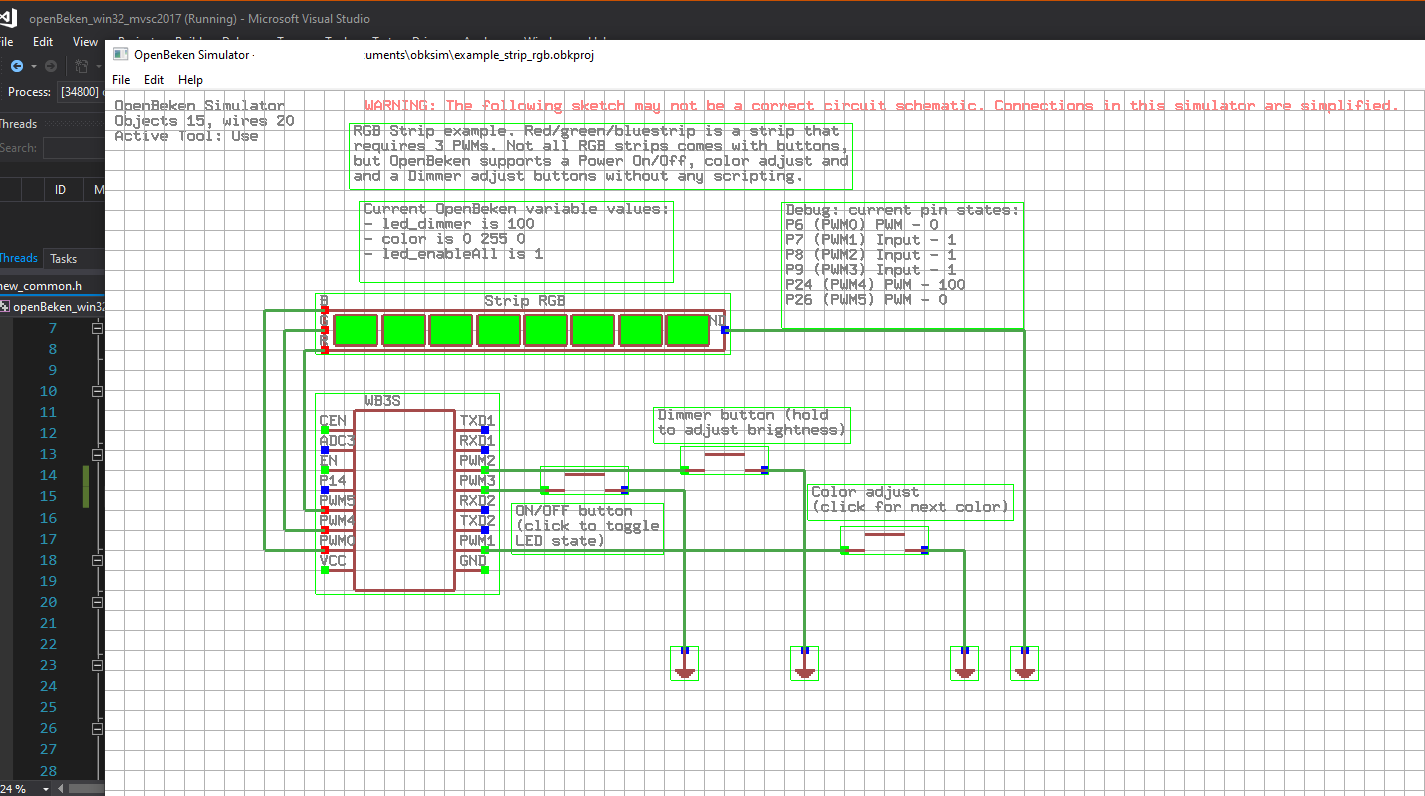
Task: Click the 'Active Tool: Use' status text
Action: 186,136
